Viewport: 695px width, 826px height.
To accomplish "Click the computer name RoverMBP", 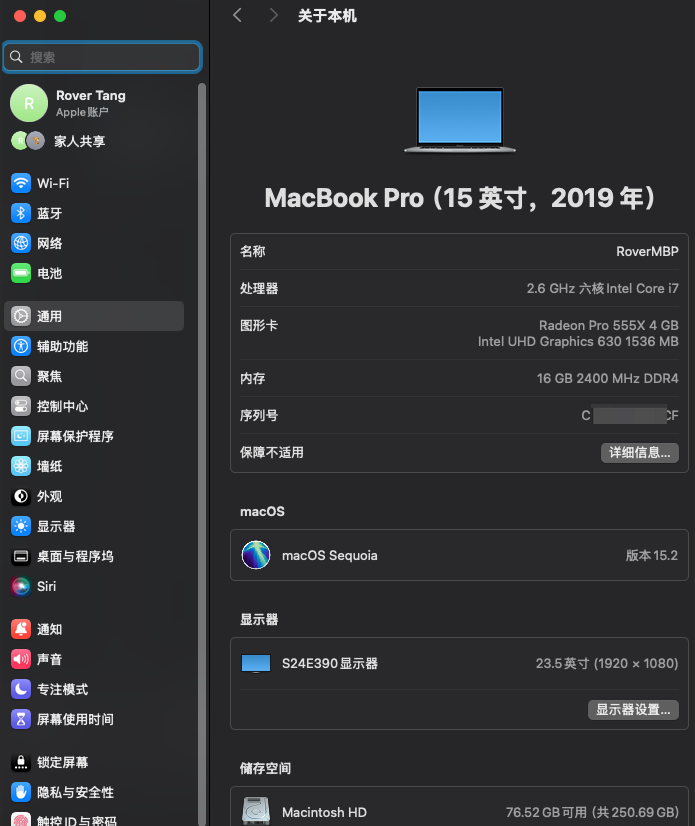I will click(x=647, y=251).
